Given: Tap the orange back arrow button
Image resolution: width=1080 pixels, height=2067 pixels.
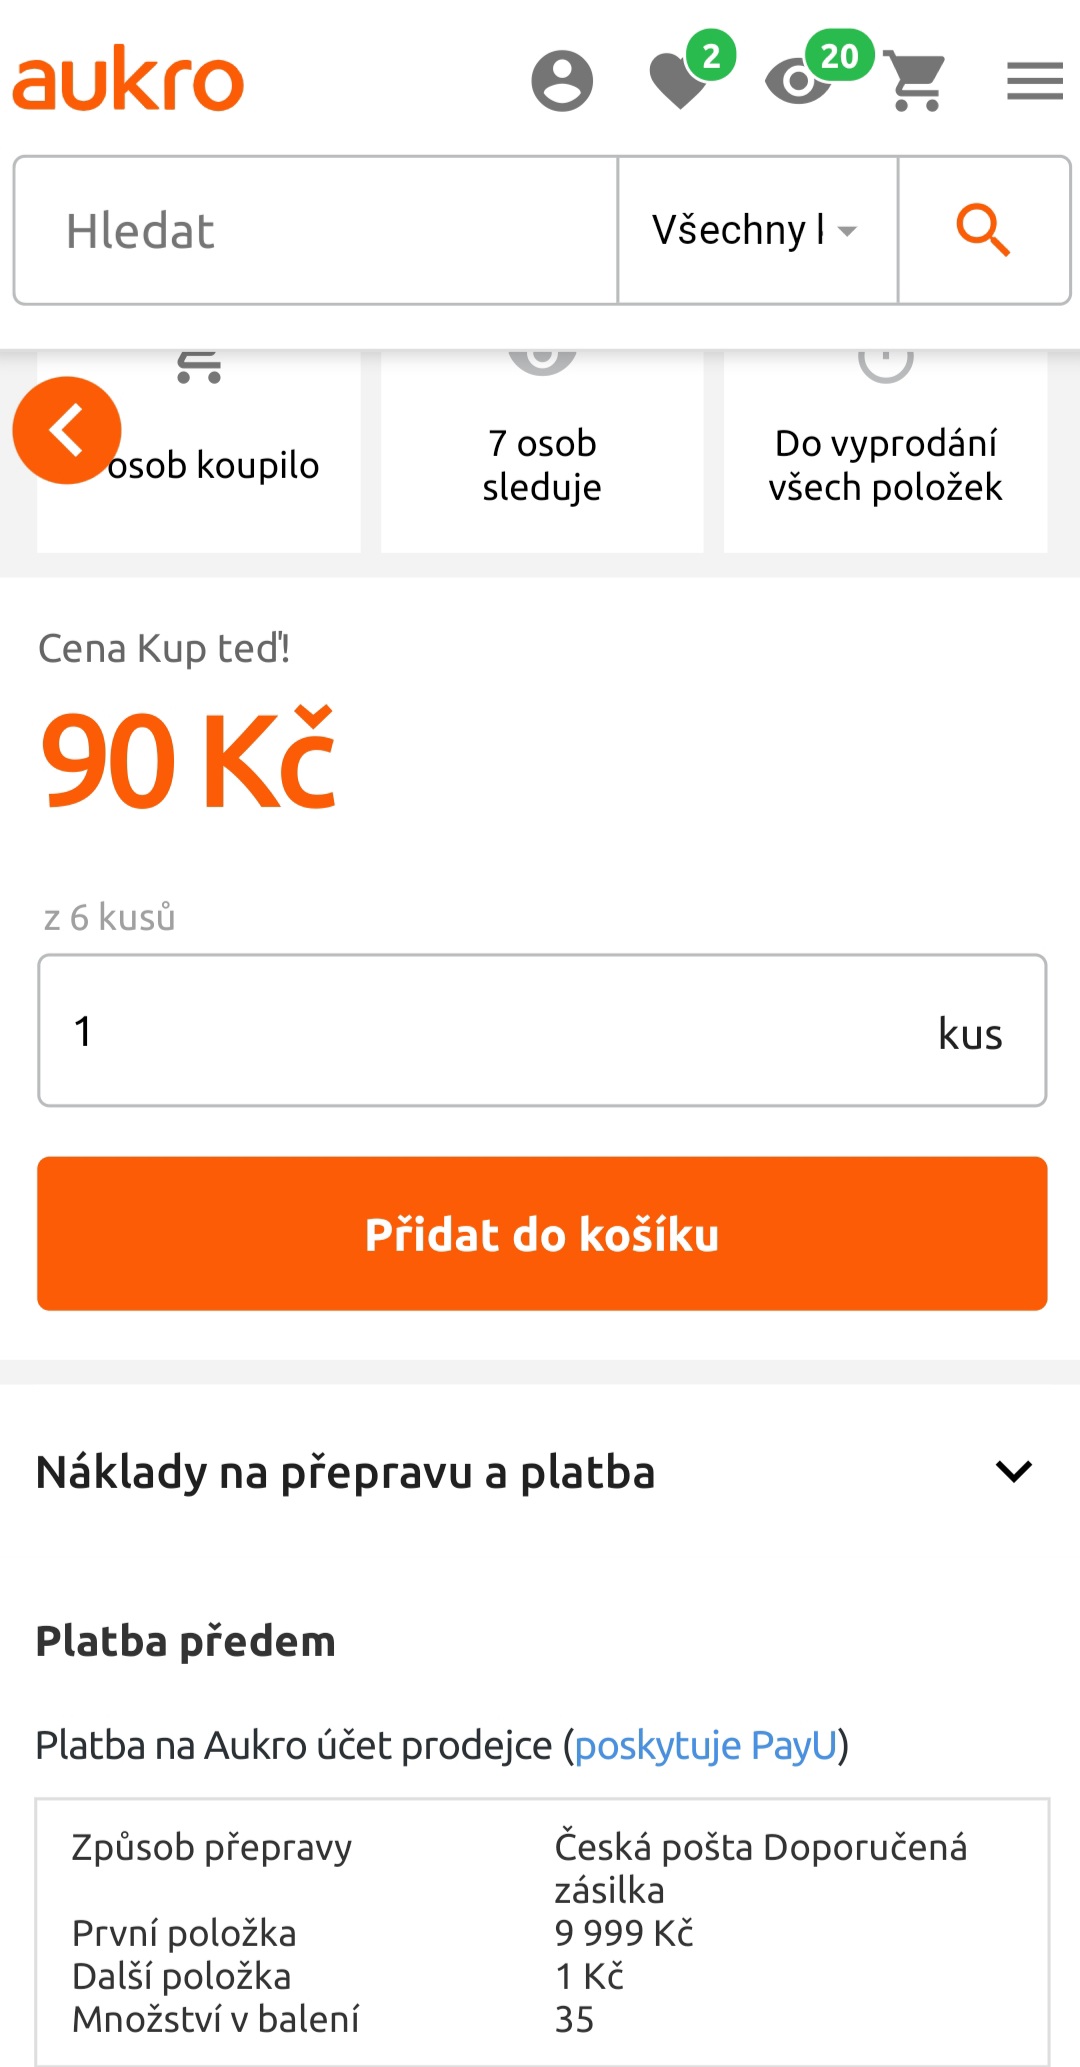Looking at the screenshot, I should coord(67,431).
